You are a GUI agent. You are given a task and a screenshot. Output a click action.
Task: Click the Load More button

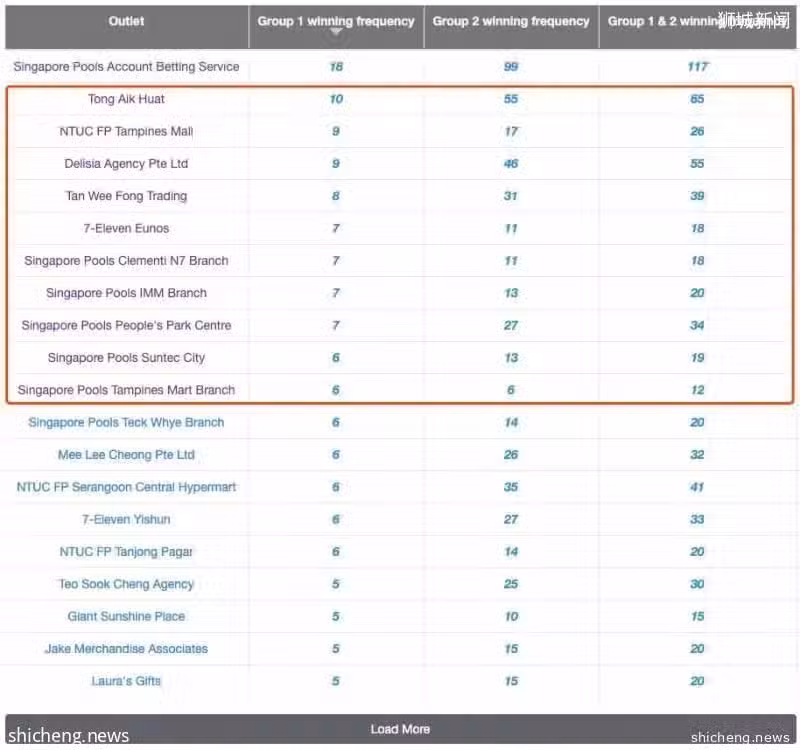401,729
